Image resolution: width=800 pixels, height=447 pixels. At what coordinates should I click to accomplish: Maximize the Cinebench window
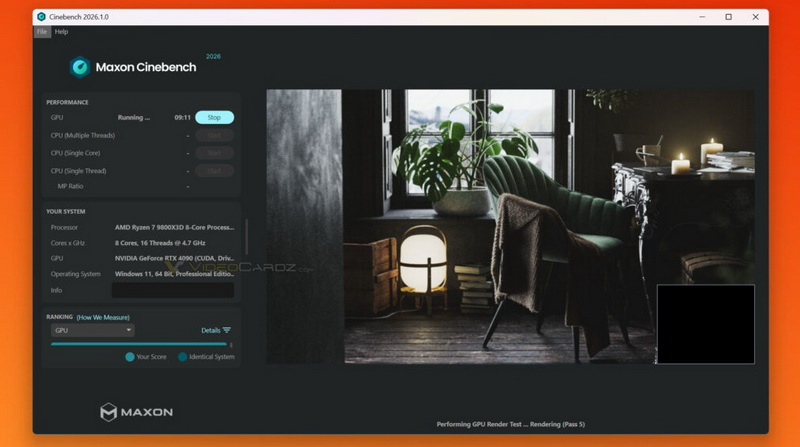pyautogui.click(x=727, y=16)
